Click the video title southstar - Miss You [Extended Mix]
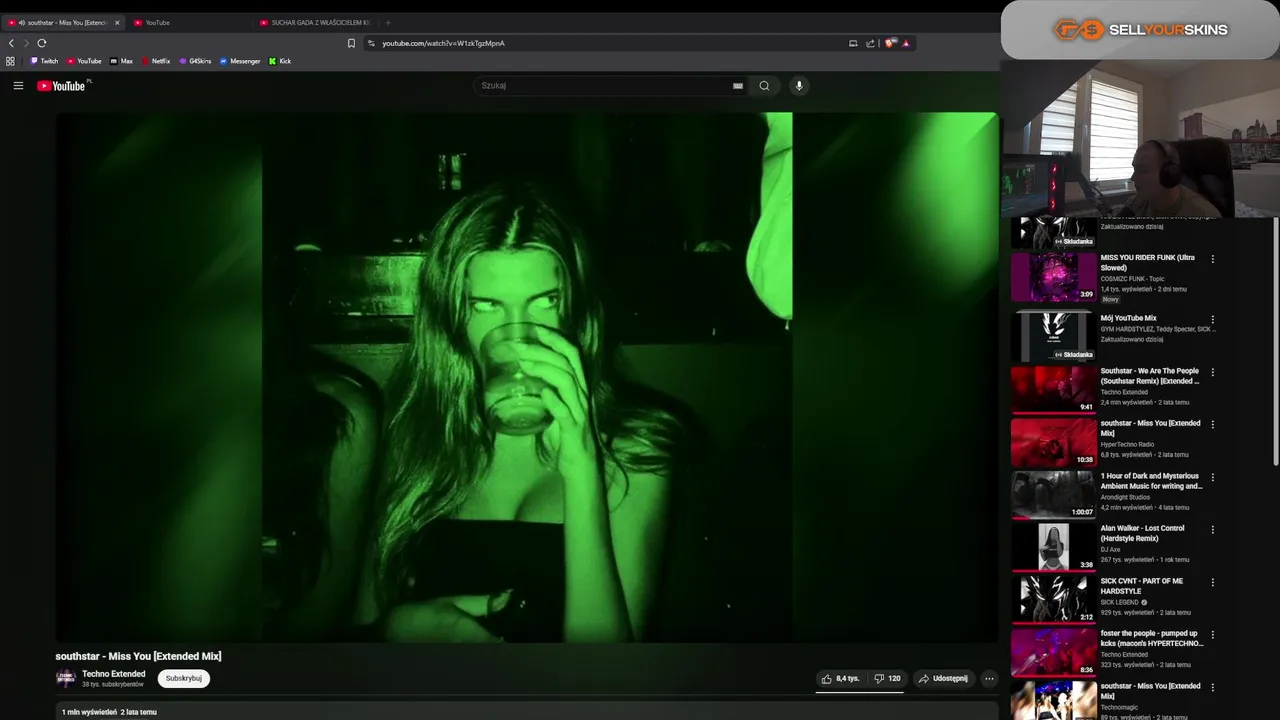 coord(138,656)
